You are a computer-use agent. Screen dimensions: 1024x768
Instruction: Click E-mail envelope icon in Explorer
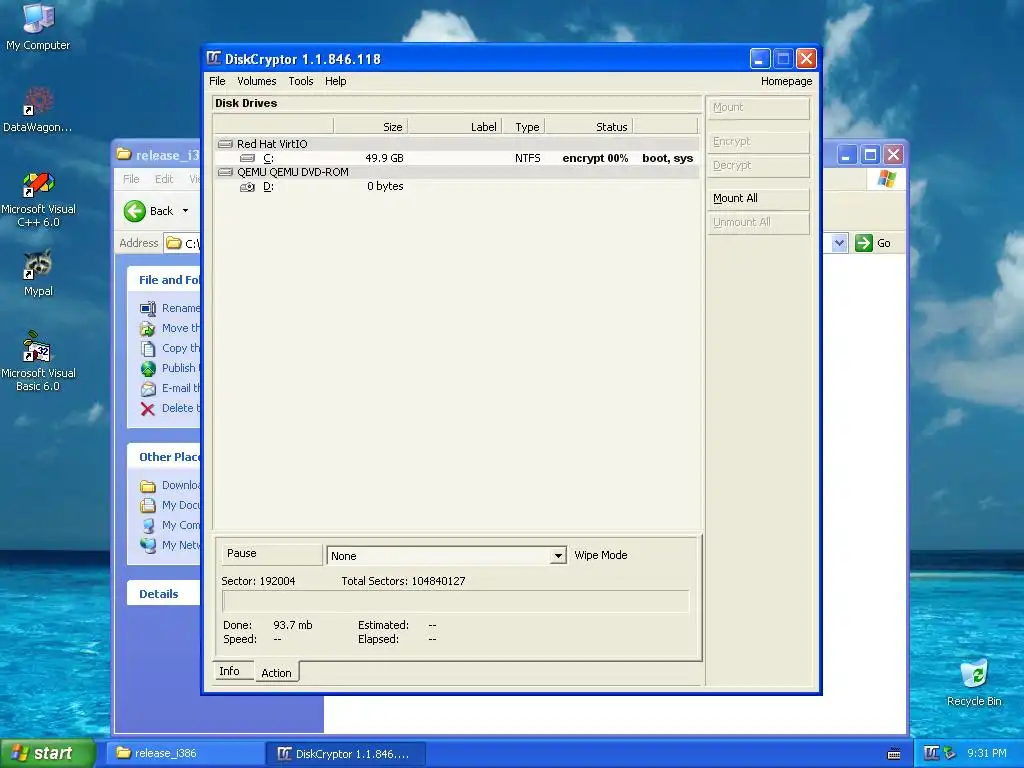click(148, 389)
